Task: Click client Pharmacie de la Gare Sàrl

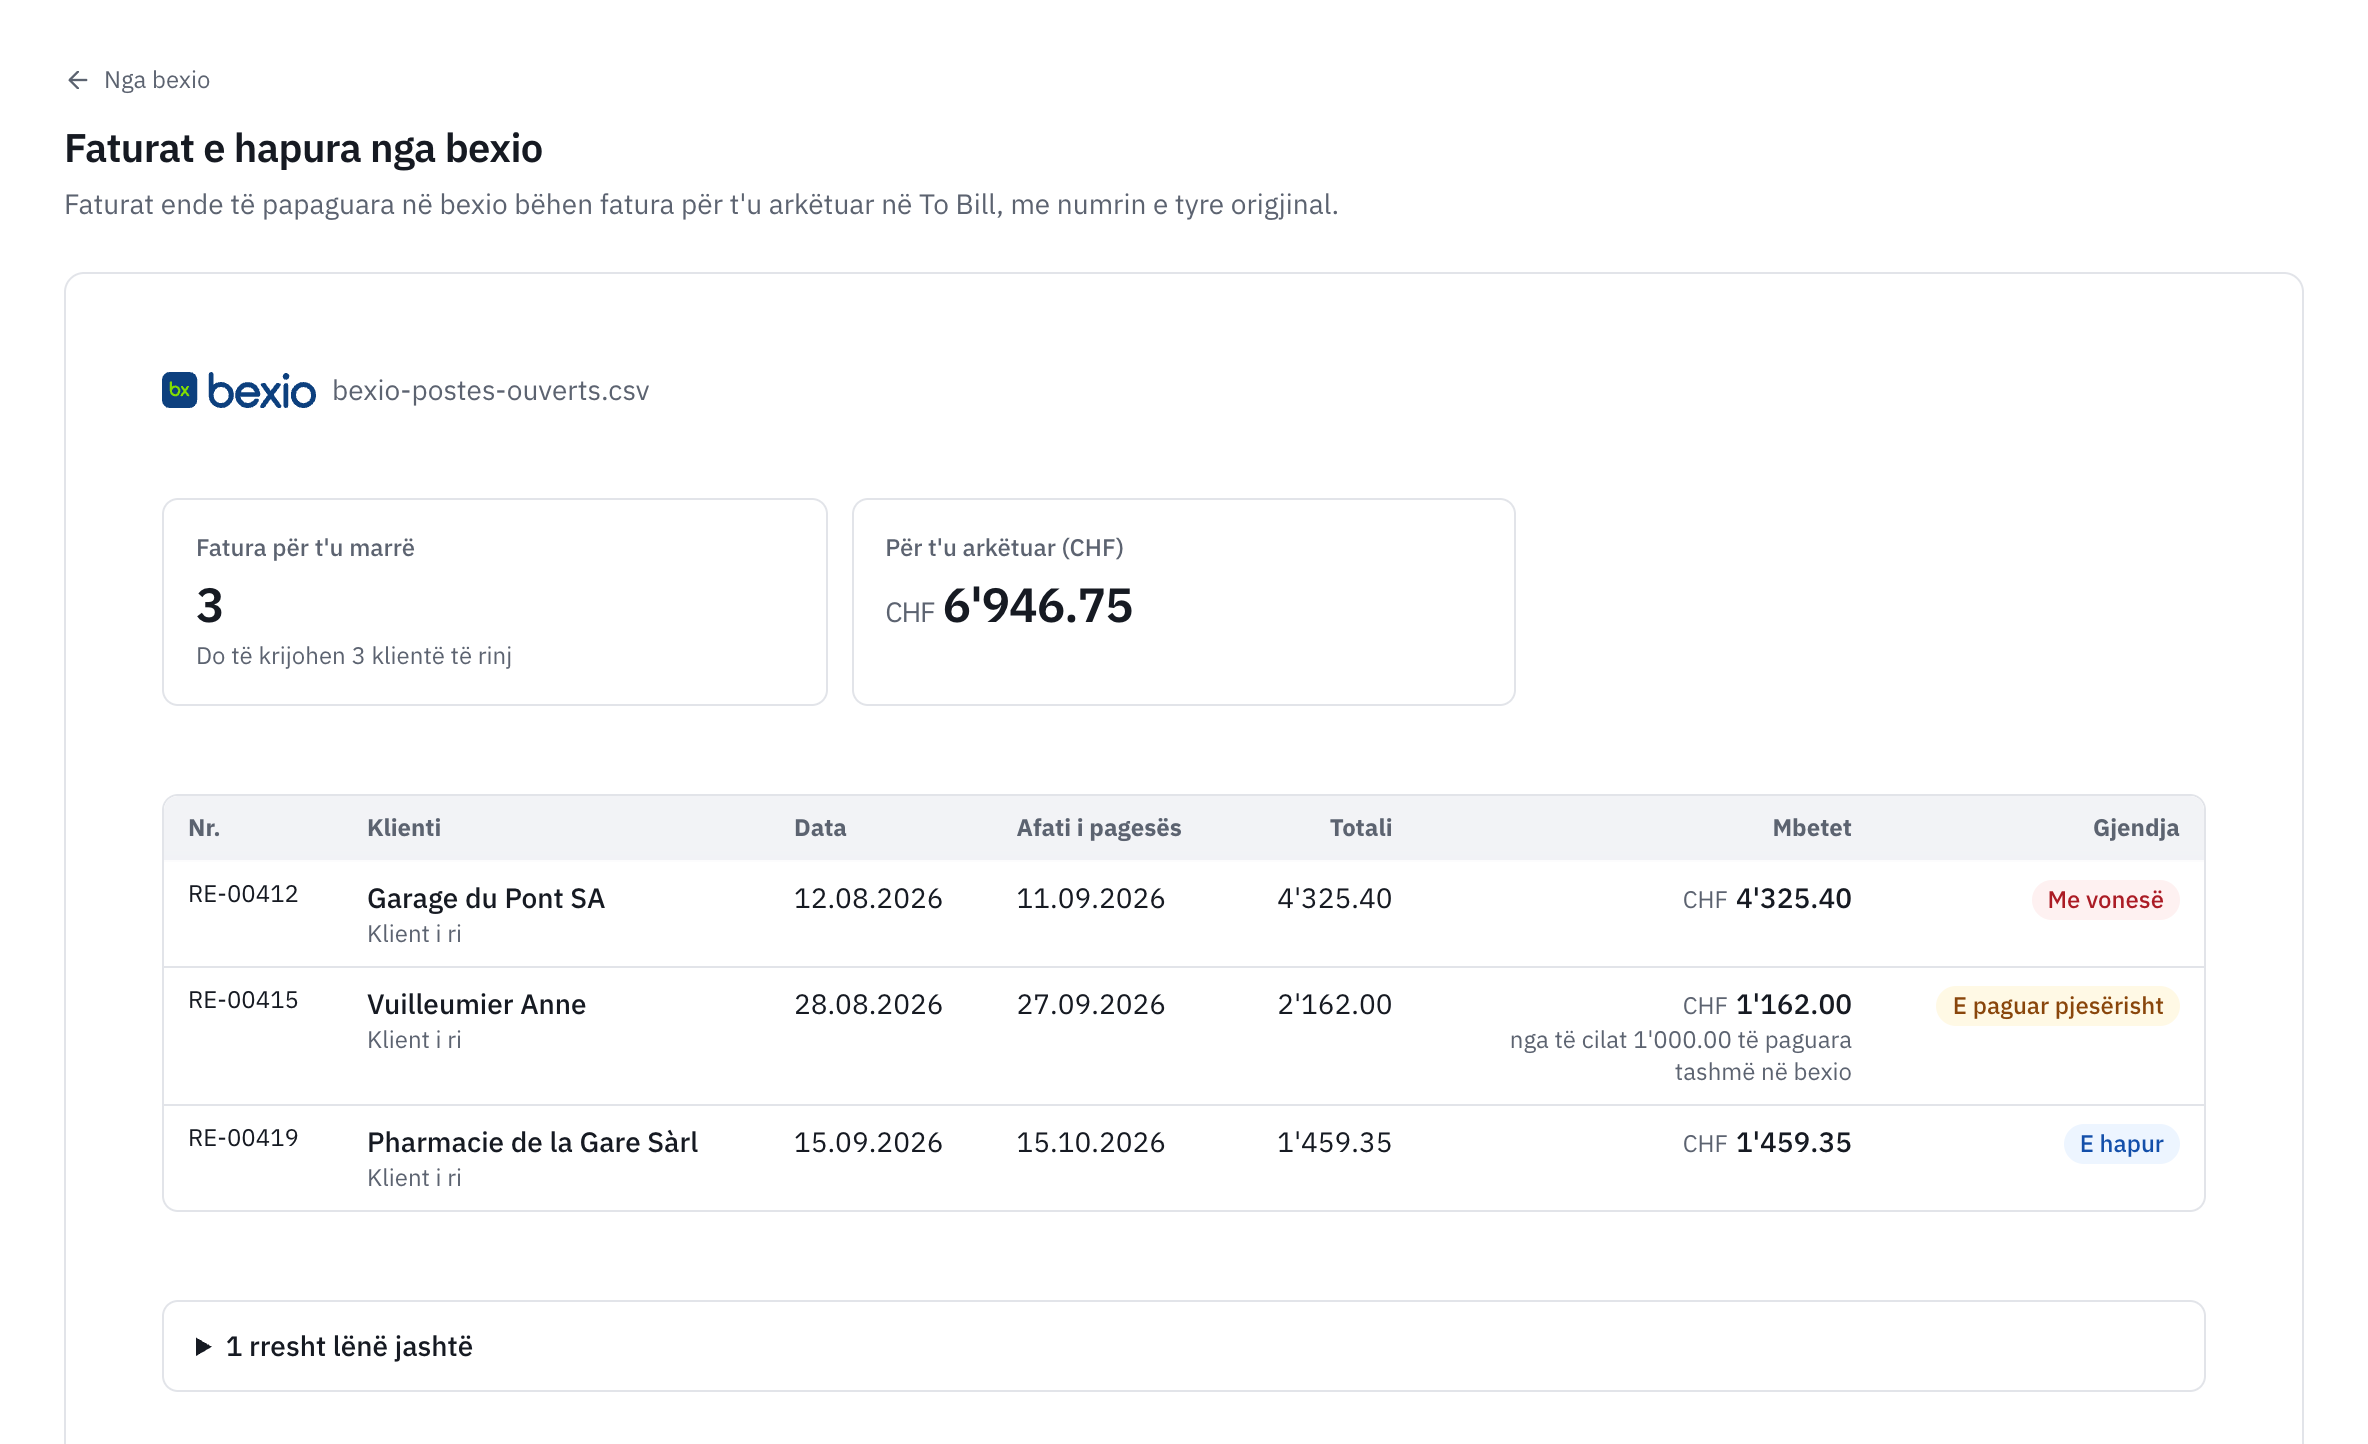Action: pyautogui.click(x=532, y=1142)
